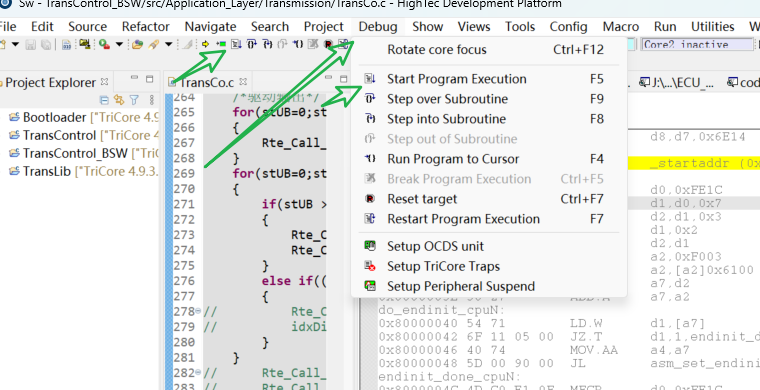Click the Save toolbar icon
This screenshot has width=760, height=390.
[31, 45]
